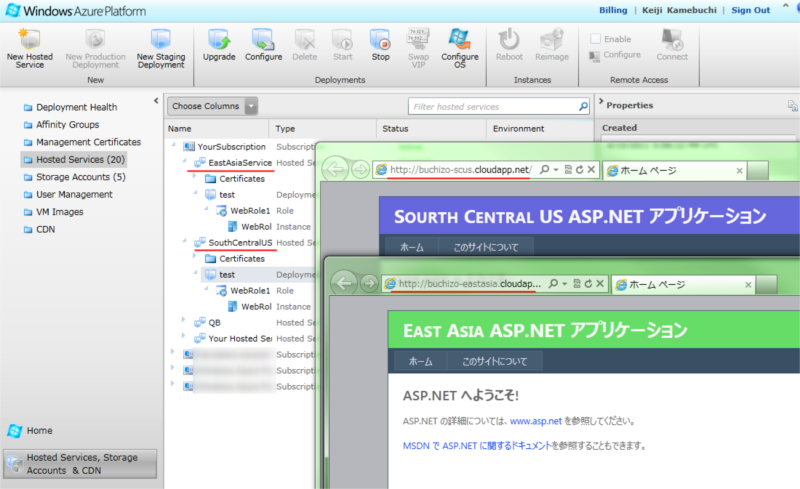Toggle the Remote Access Enable checkbox

tap(597, 39)
